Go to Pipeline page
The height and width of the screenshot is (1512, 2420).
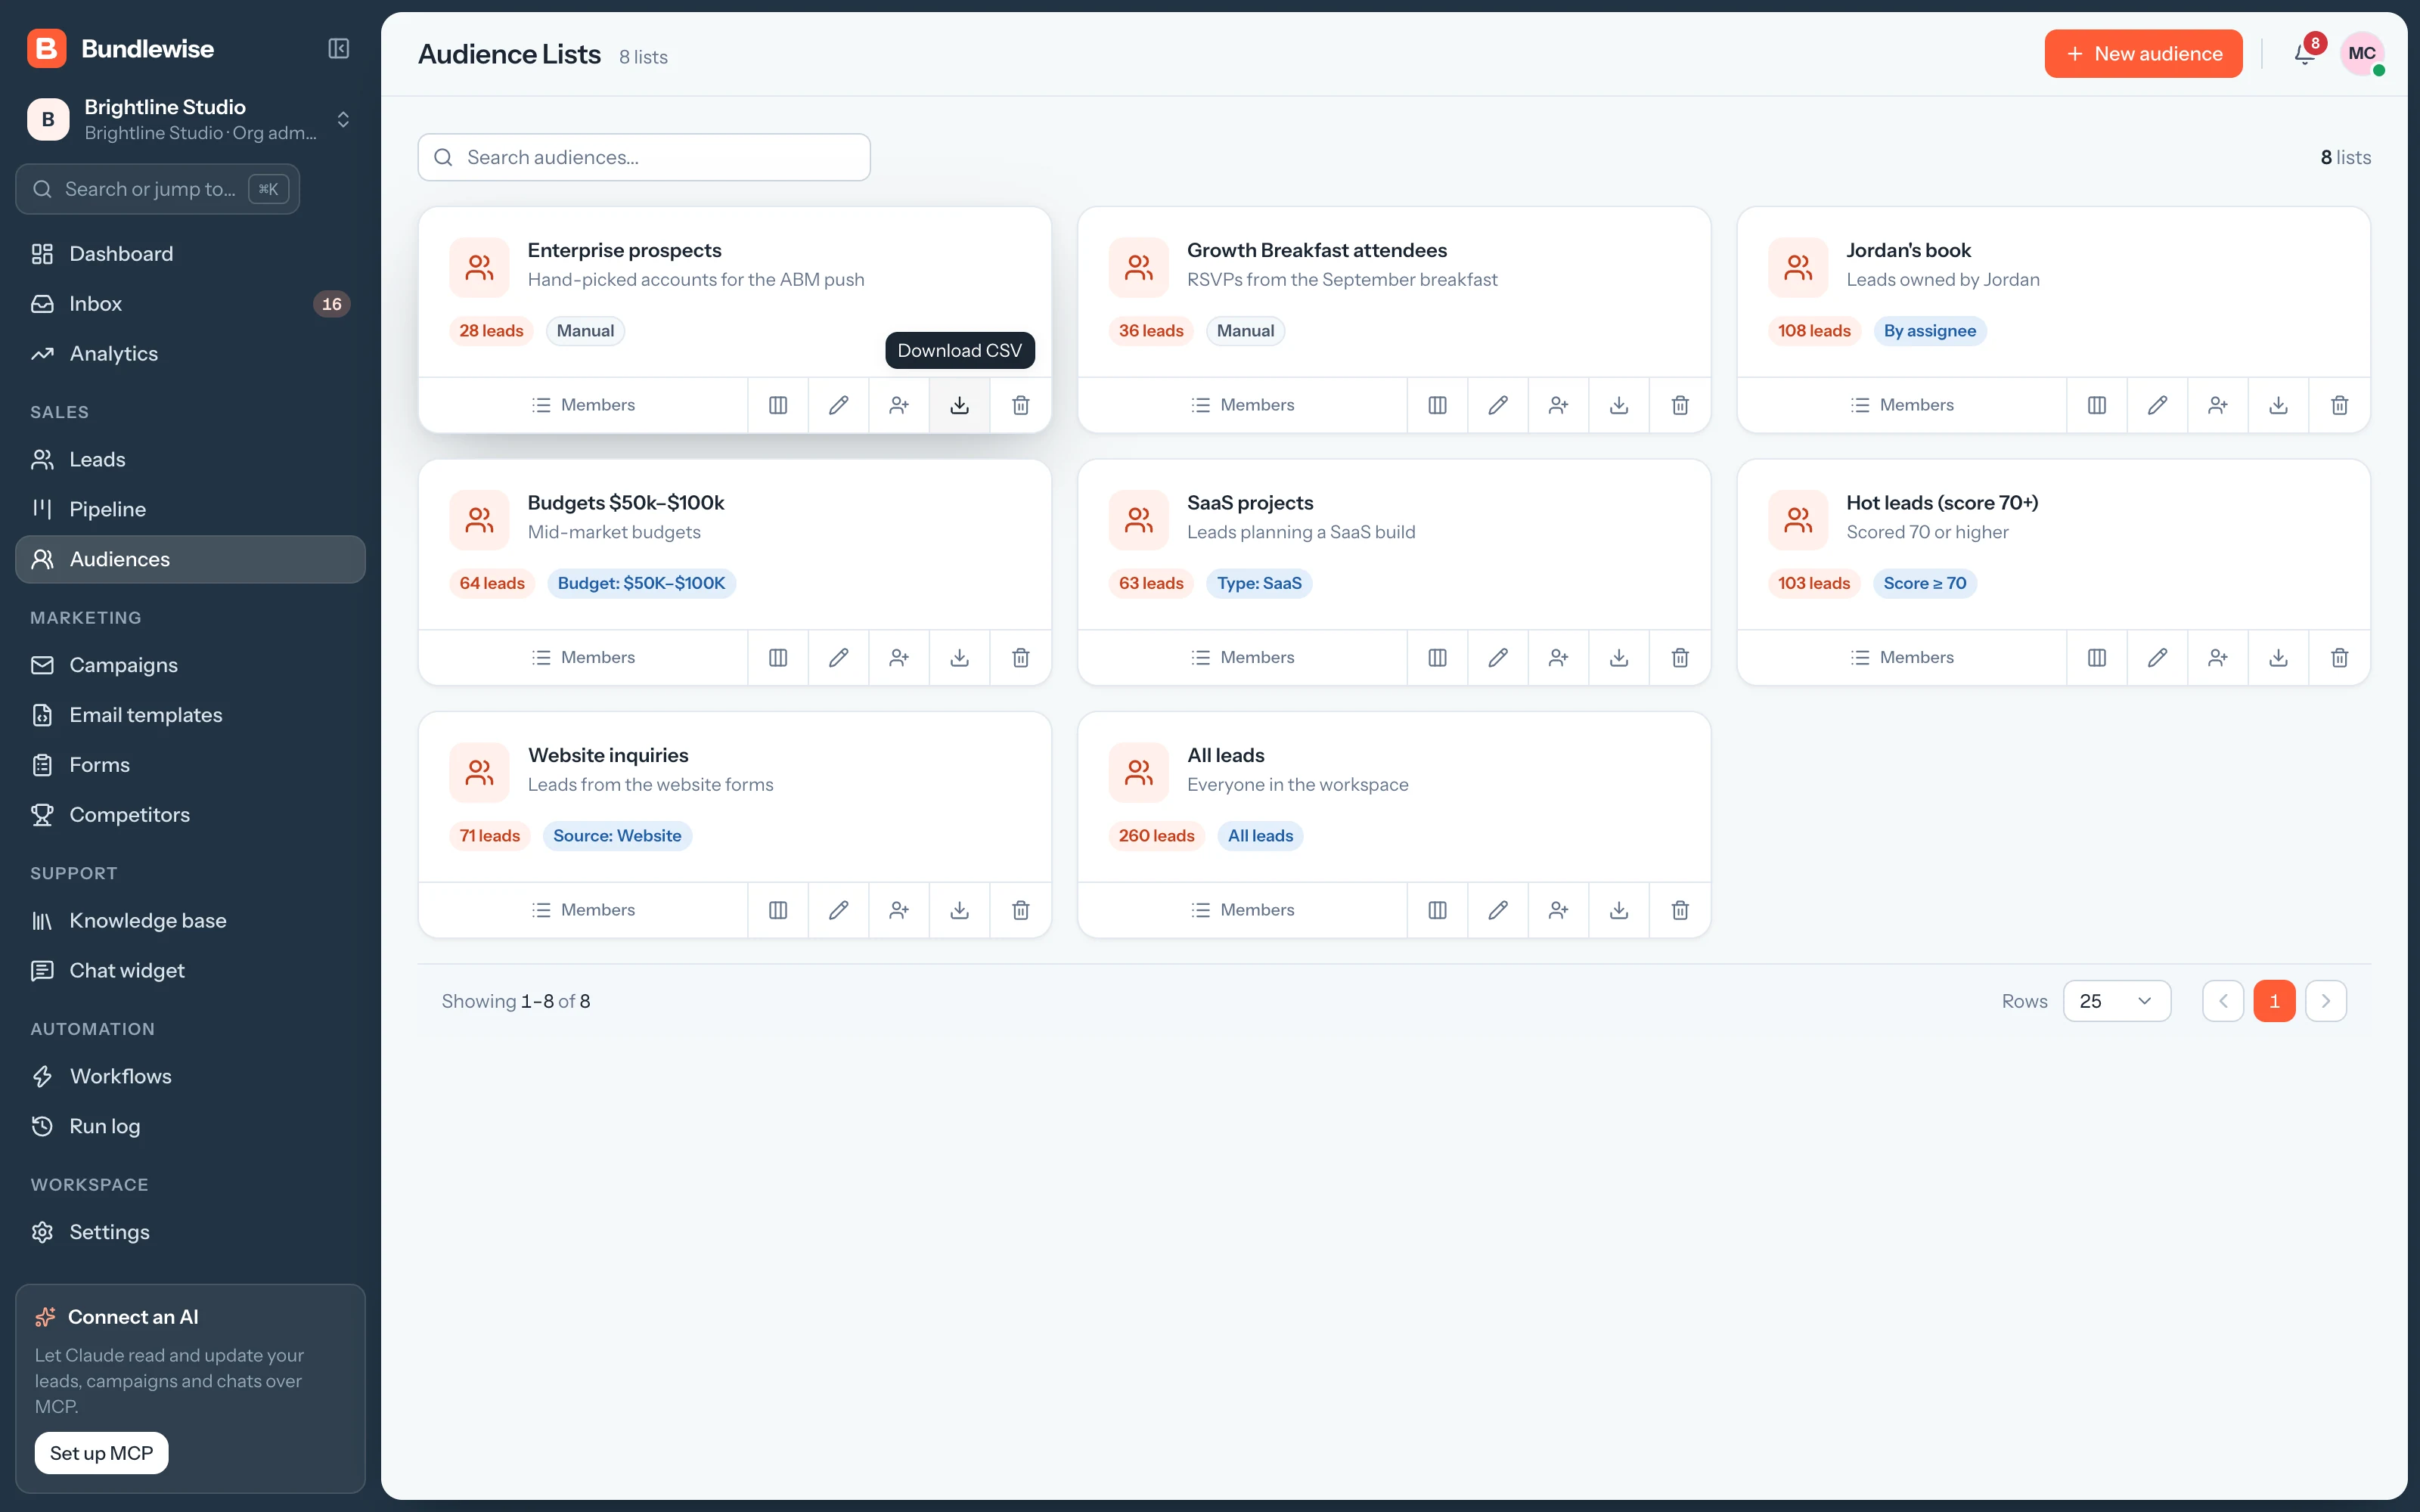pyautogui.click(x=190, y=509)
